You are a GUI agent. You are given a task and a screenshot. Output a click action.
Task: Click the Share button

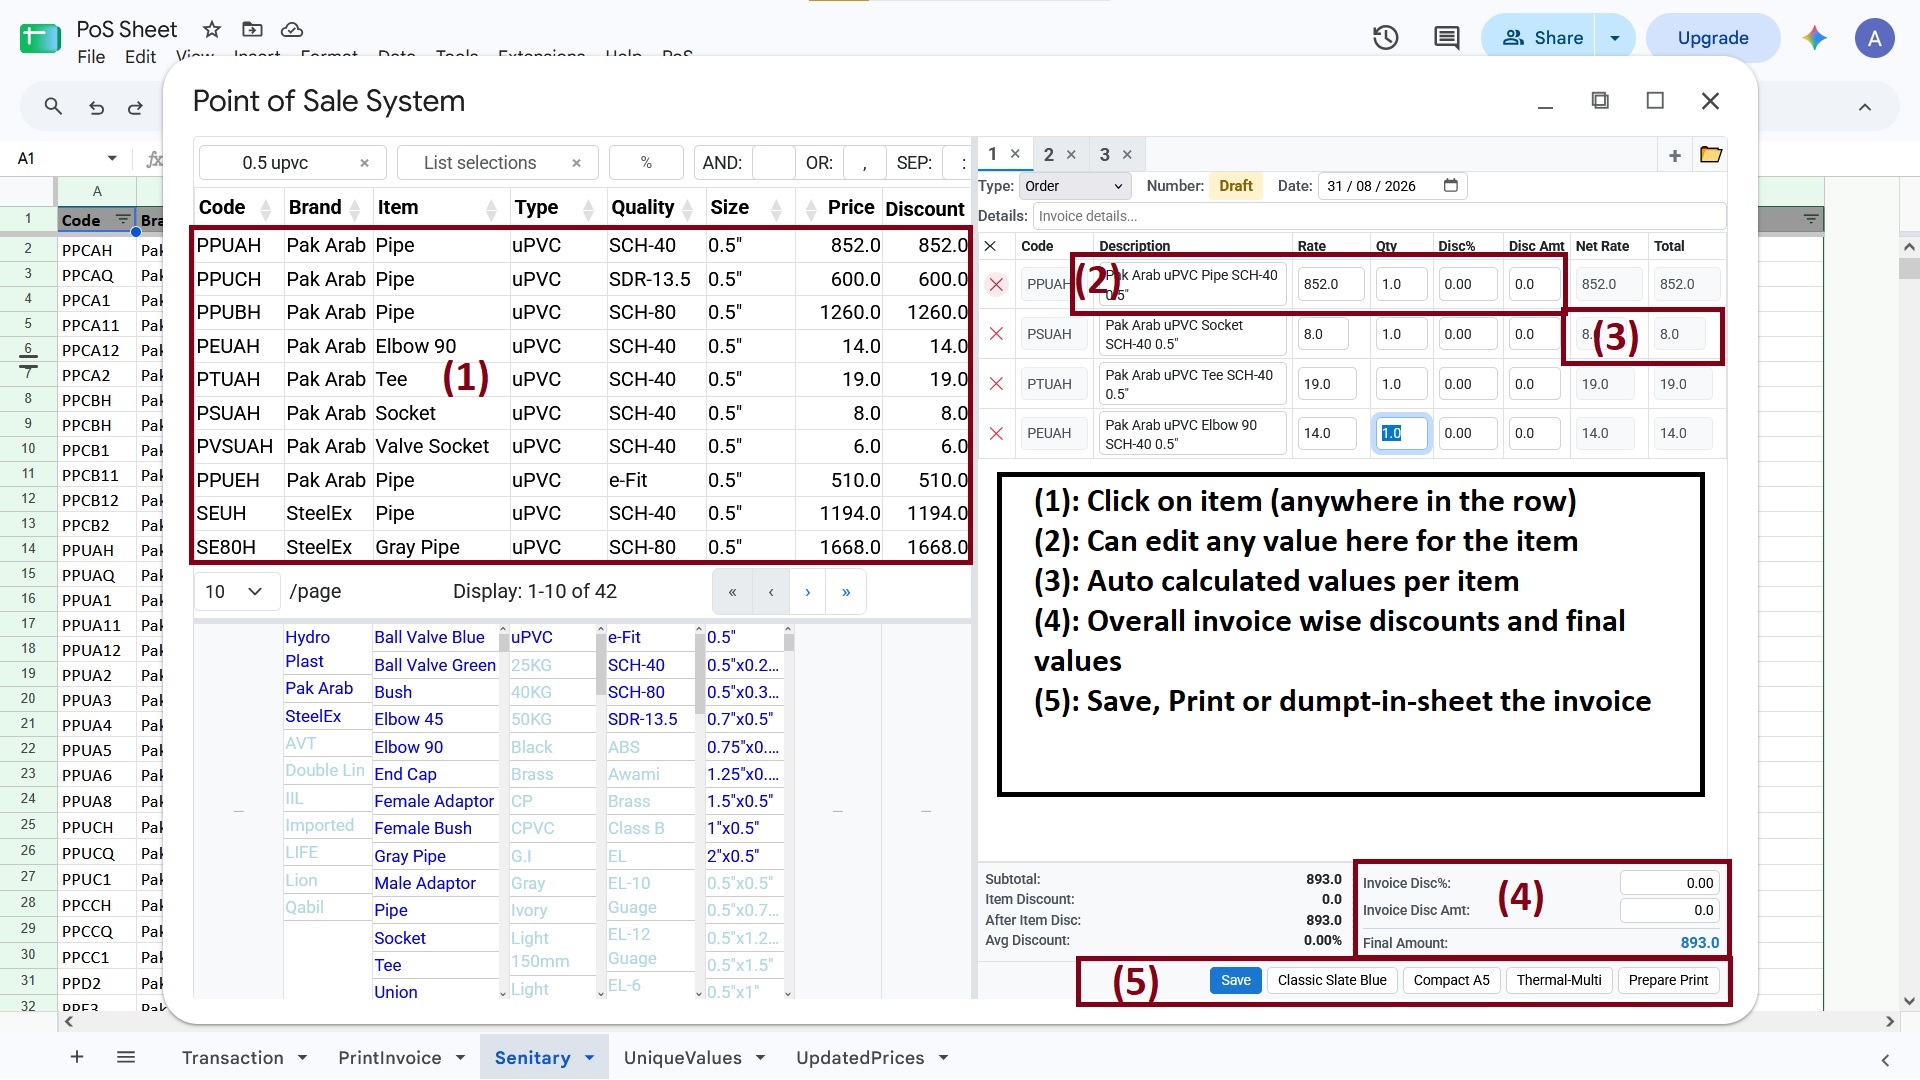point(1542,38)
